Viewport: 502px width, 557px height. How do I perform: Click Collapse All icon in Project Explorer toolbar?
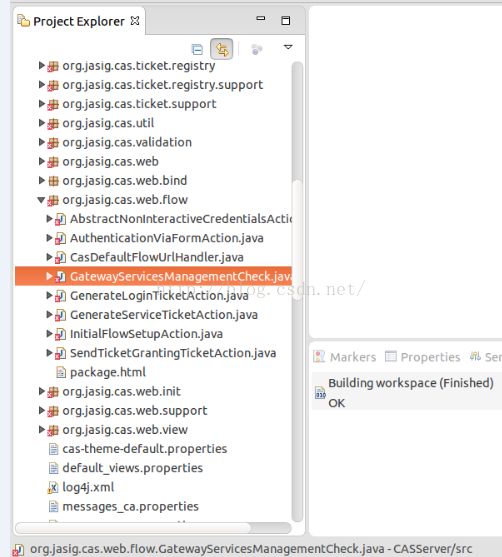point(197,49)
